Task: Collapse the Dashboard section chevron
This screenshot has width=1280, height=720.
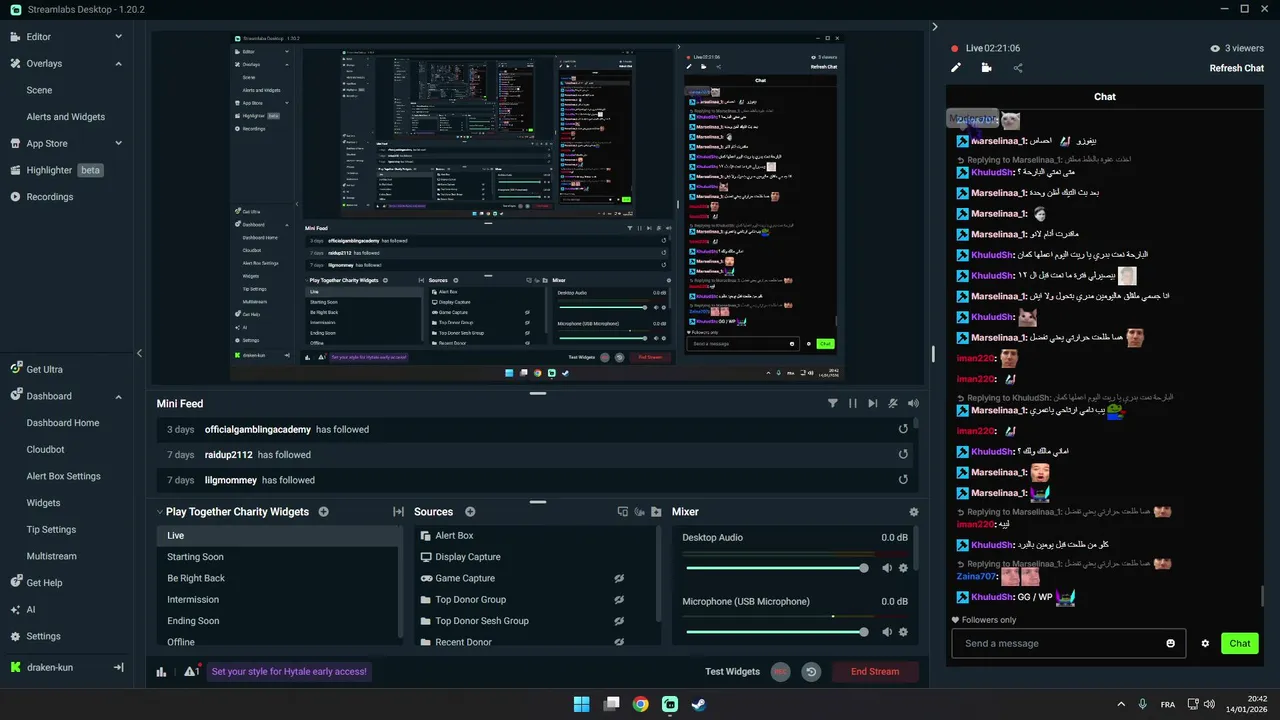Action: 118,397
